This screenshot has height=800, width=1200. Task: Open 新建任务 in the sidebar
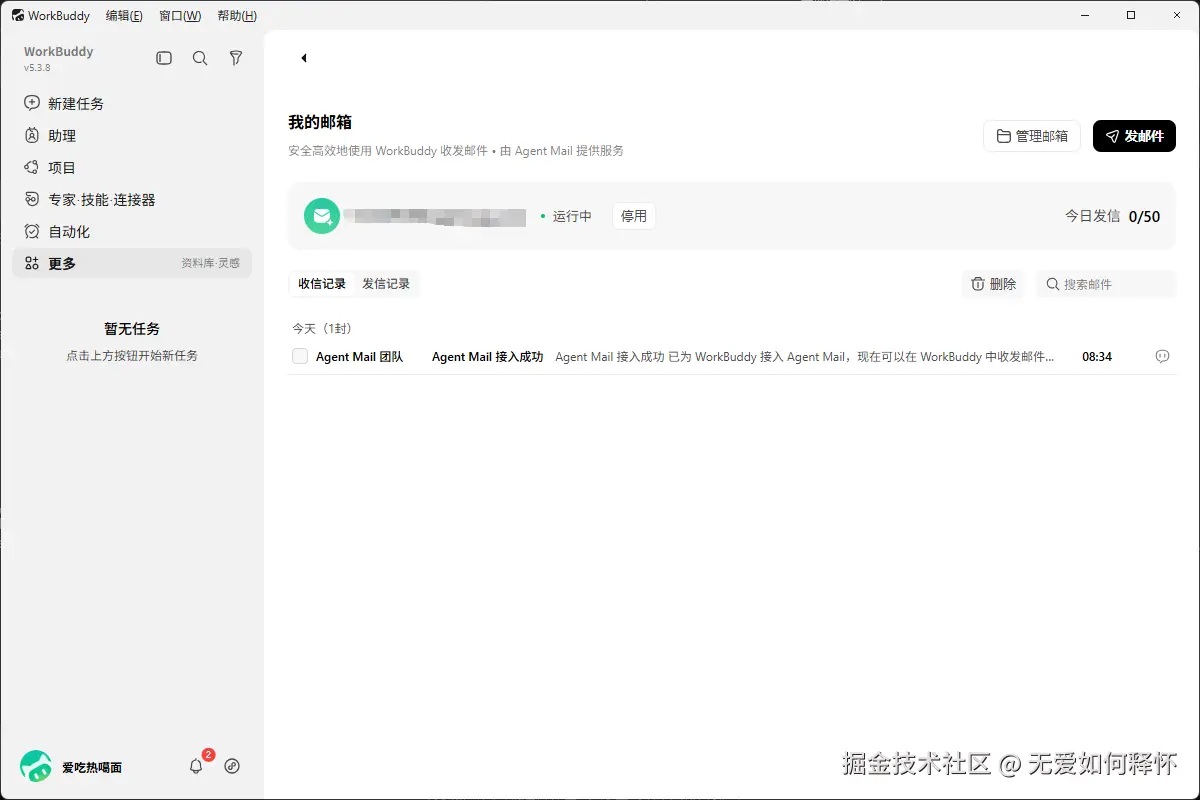pos(132,103)
